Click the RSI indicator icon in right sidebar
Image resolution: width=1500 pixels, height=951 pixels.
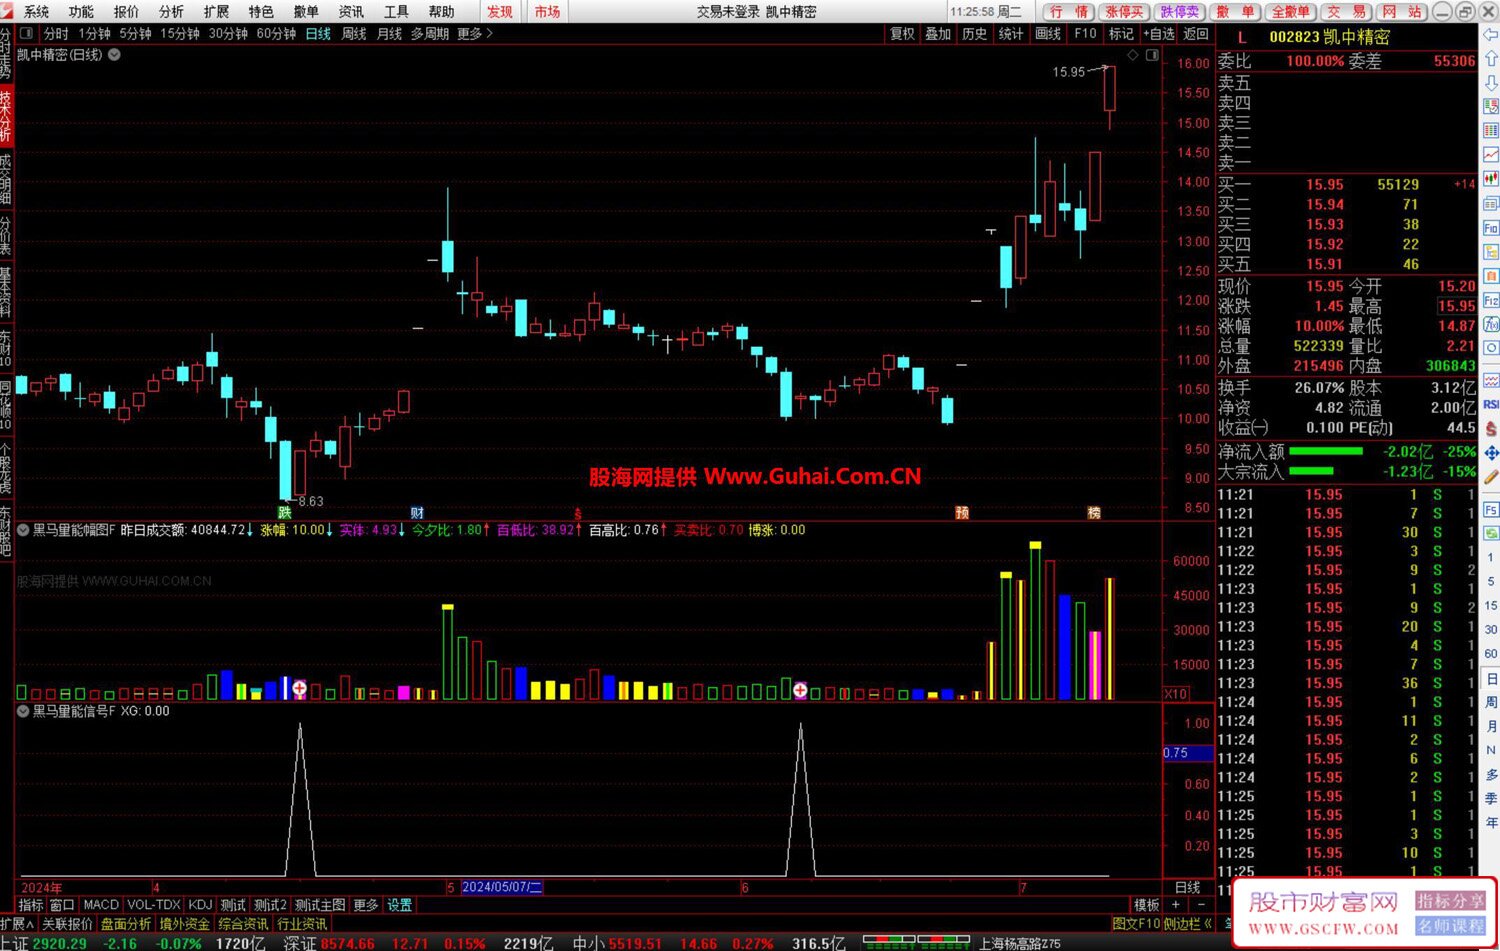click(1491, 404)
